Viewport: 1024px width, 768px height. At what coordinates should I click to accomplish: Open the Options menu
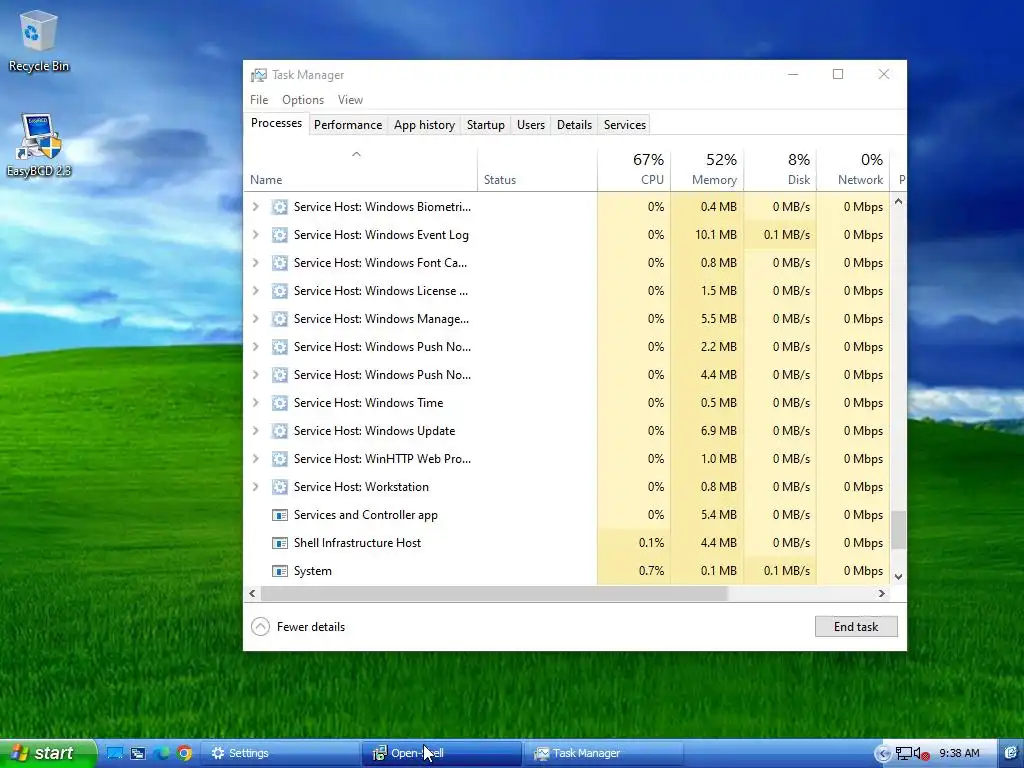click(303, 100)
